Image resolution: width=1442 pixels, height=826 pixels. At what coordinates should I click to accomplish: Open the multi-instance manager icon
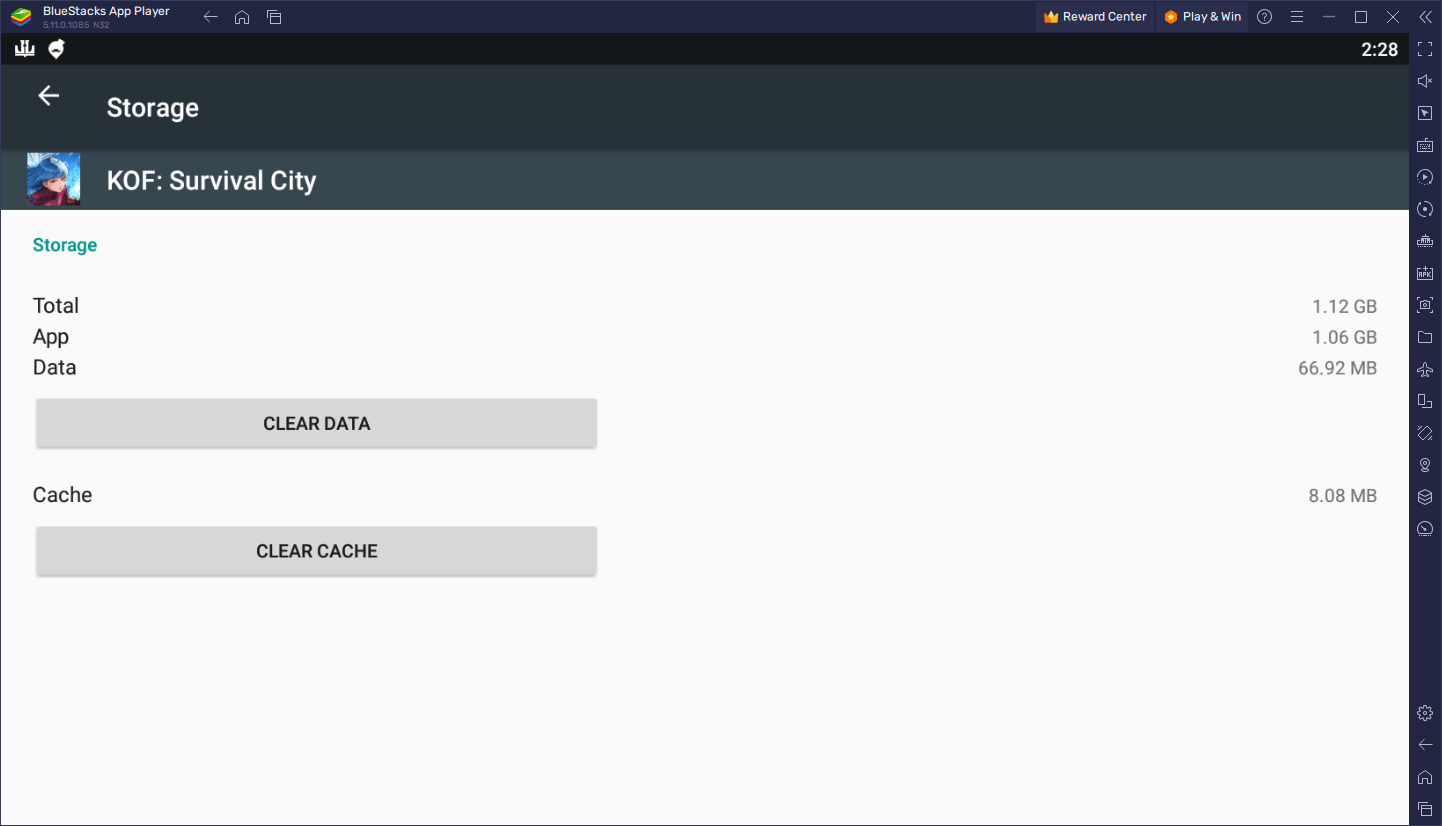(x=1425, y=241)
